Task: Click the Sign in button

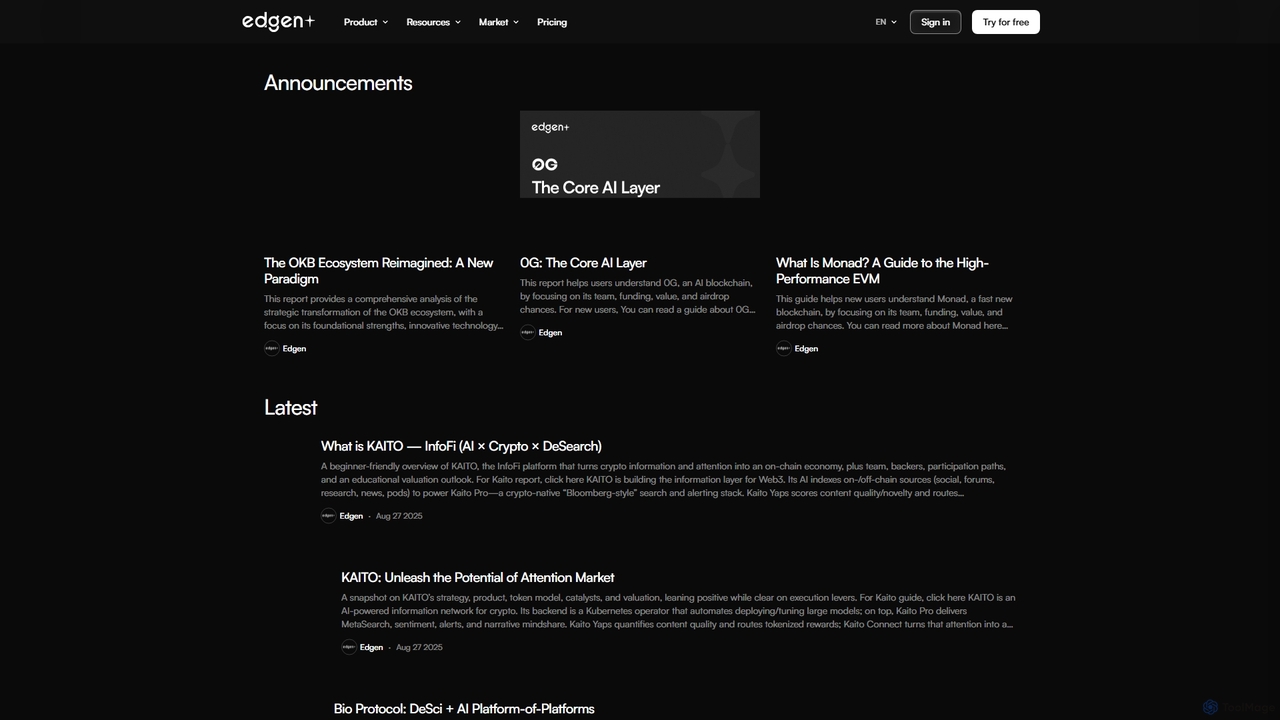Action: coord(935,22)
